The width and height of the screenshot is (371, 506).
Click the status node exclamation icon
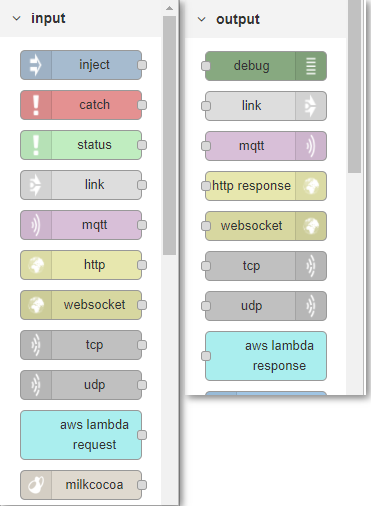coord(36,145)
